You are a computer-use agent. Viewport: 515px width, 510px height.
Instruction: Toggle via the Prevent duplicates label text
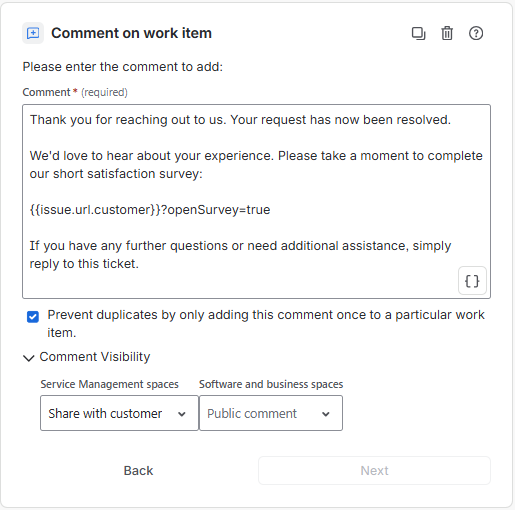tap(266, 324)
